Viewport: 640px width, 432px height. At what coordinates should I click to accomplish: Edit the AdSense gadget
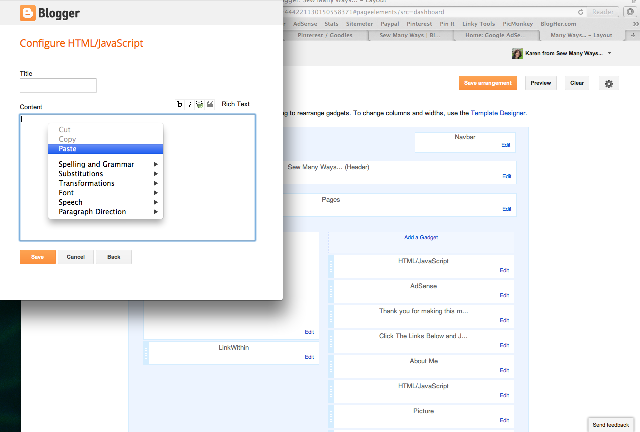tap(504, 295)
